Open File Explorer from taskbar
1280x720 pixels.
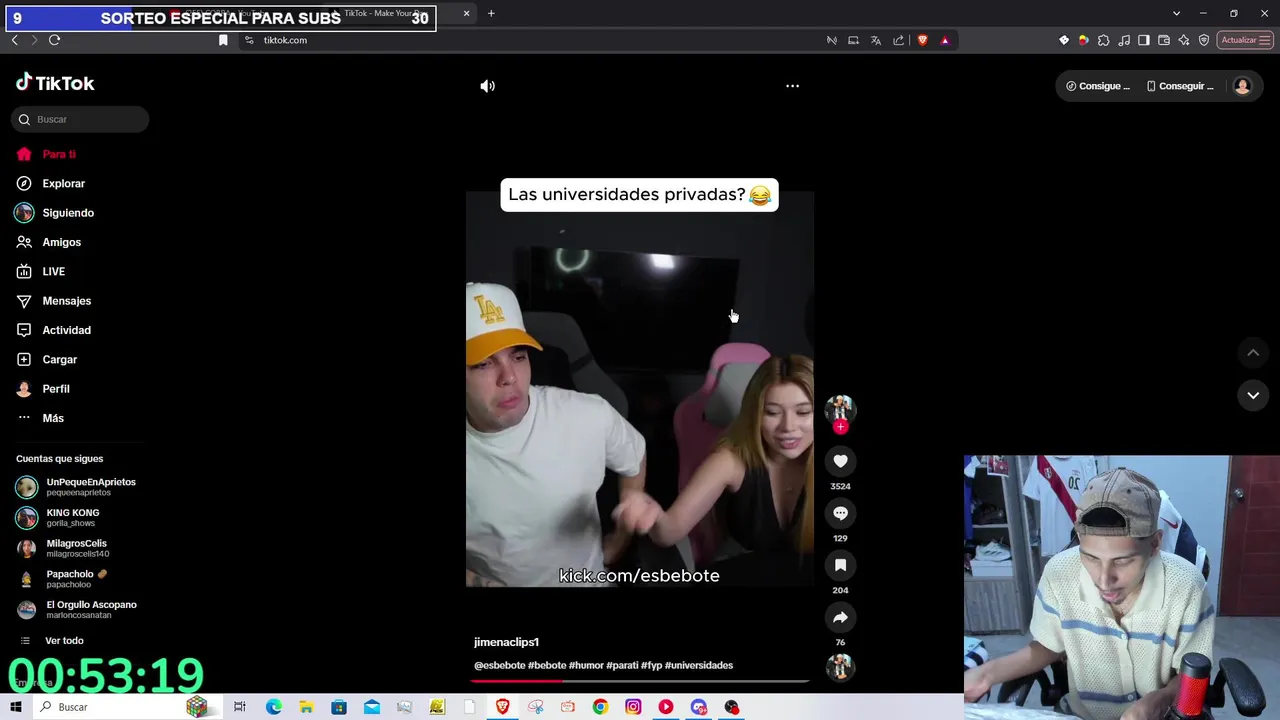[306, 707]
